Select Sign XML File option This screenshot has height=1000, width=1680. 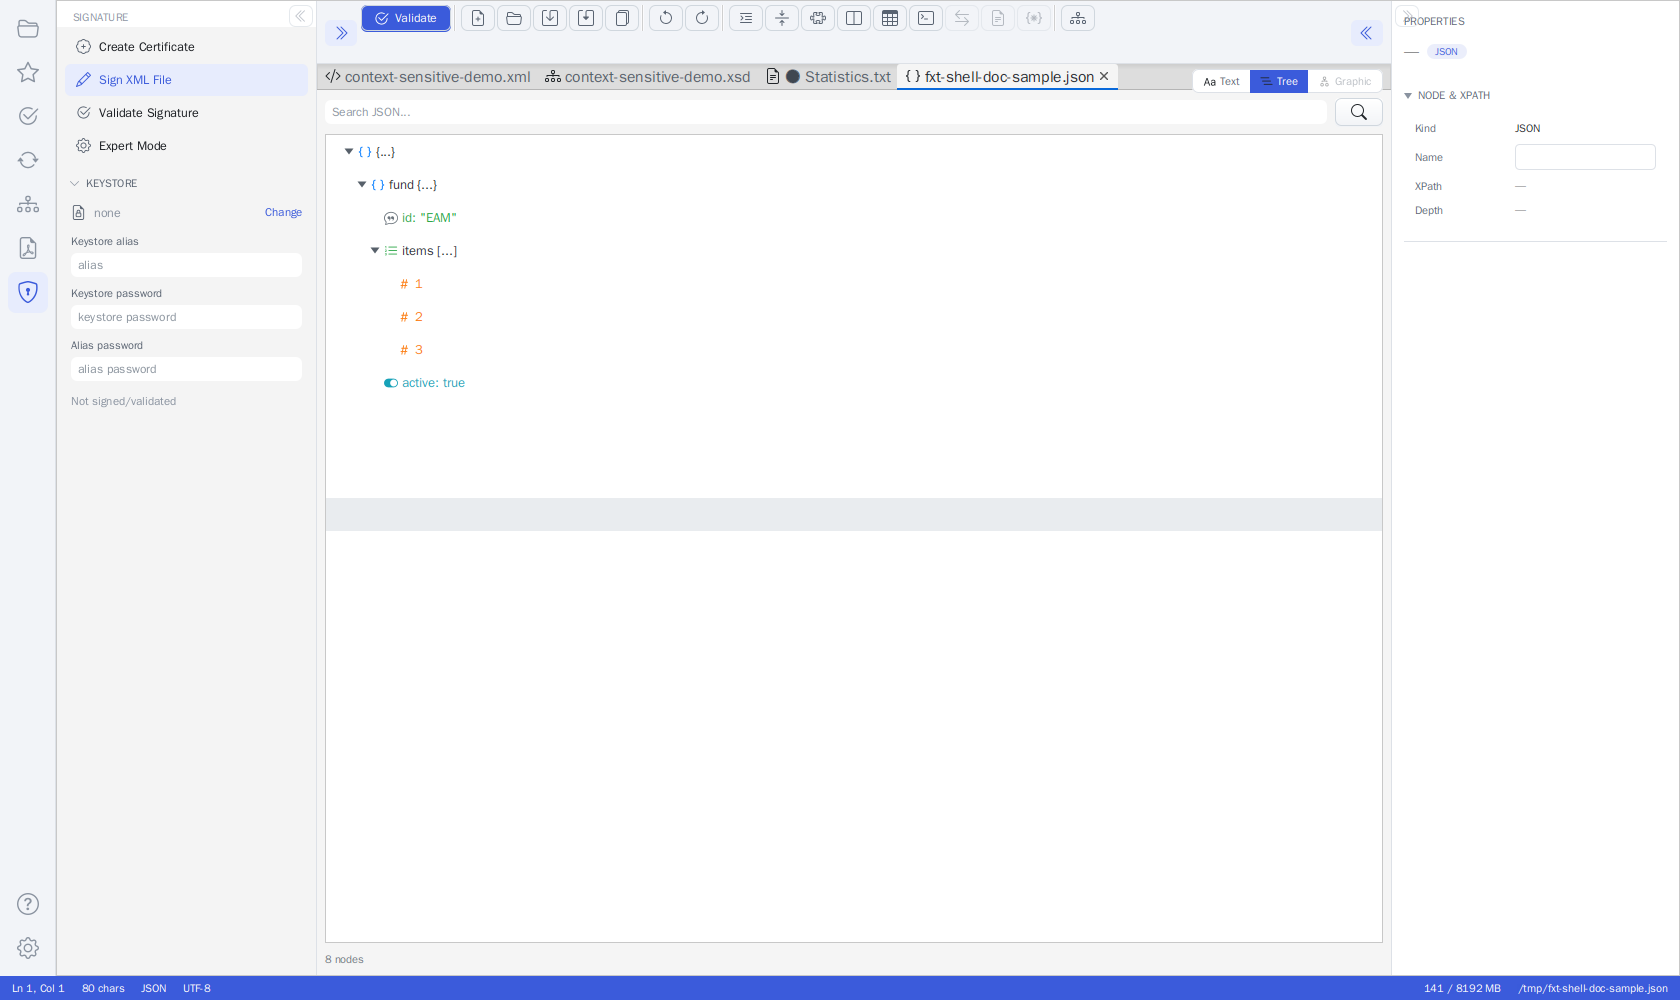187,80
